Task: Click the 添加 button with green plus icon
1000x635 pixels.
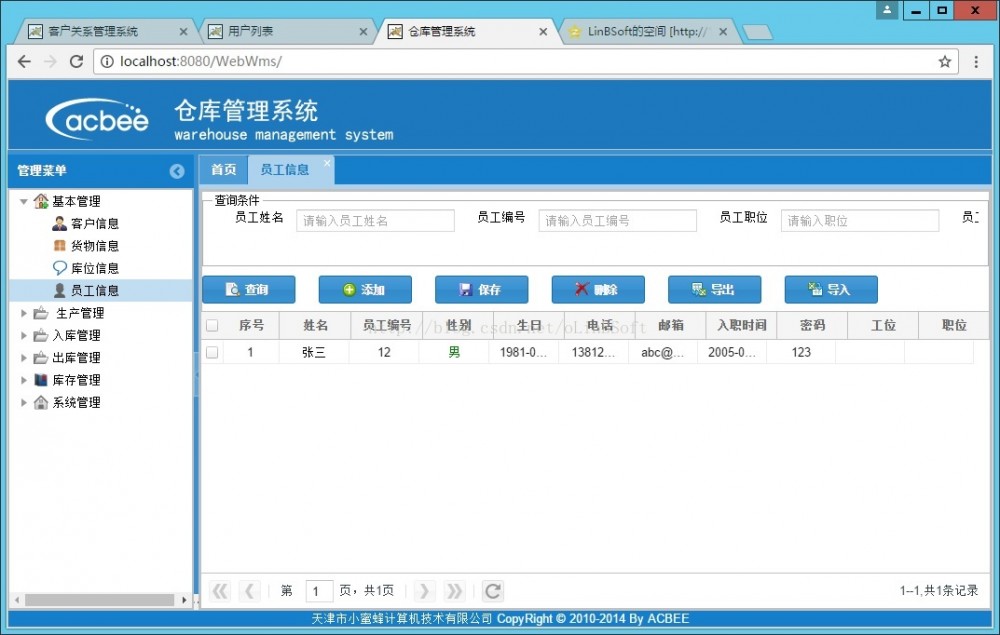Action: (365, 289)
